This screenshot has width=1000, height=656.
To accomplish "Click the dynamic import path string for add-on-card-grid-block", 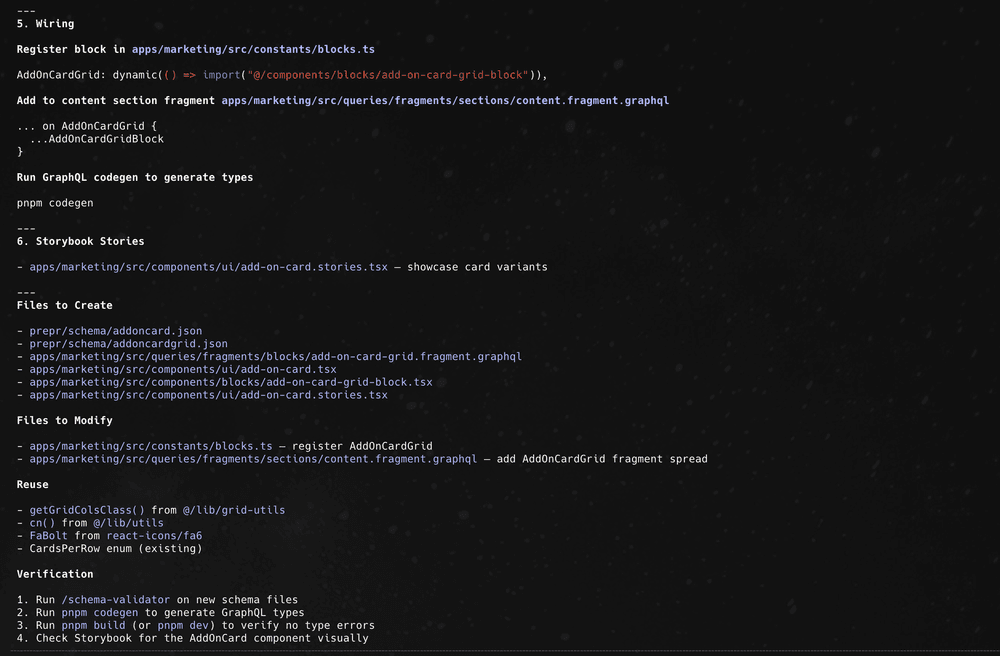I will point(393,75).
